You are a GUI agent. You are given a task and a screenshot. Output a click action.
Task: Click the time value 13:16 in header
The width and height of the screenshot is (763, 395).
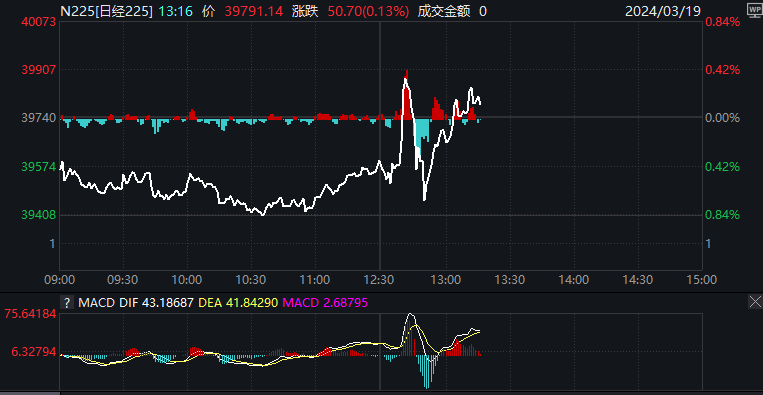click(x=177, y=11)
